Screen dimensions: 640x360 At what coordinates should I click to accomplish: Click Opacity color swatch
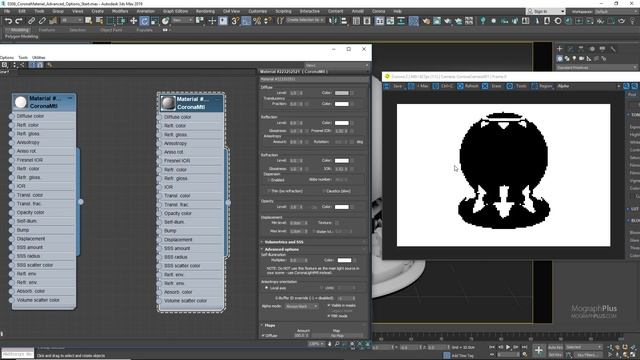342,207
